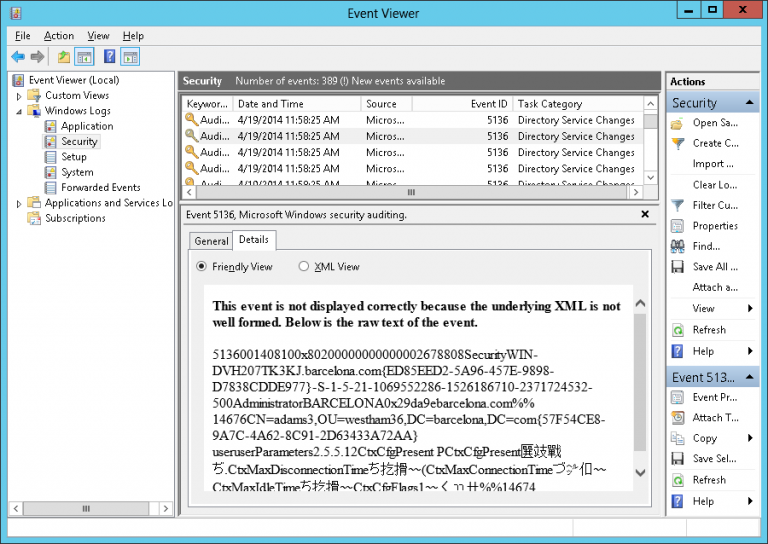Toggle the Show/Hide Console Tree icon
The width and height of the screenshot is (768, 544).
pos(84,57)
